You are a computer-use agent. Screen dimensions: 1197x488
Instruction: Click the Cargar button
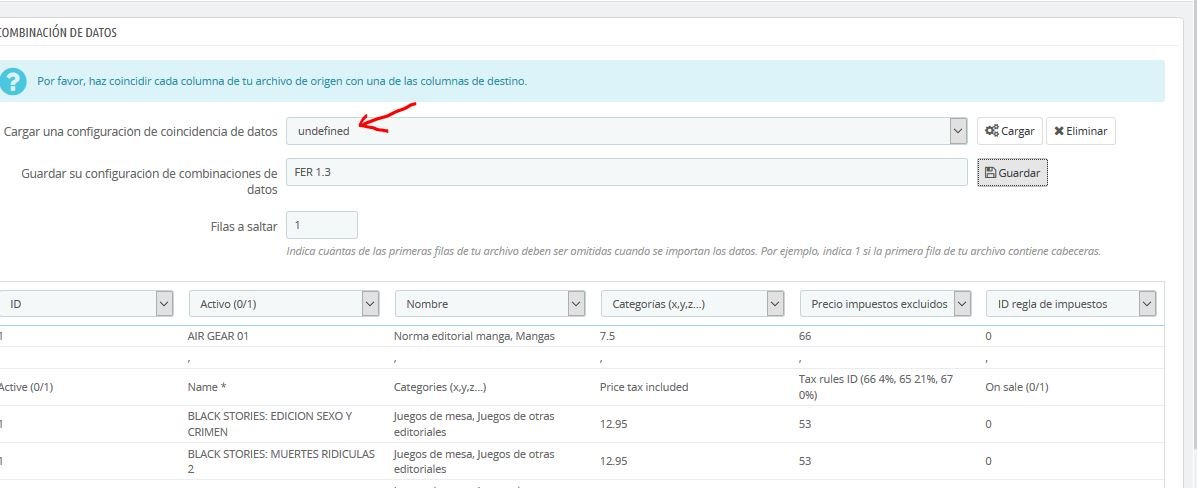(x=1009, y=131)
